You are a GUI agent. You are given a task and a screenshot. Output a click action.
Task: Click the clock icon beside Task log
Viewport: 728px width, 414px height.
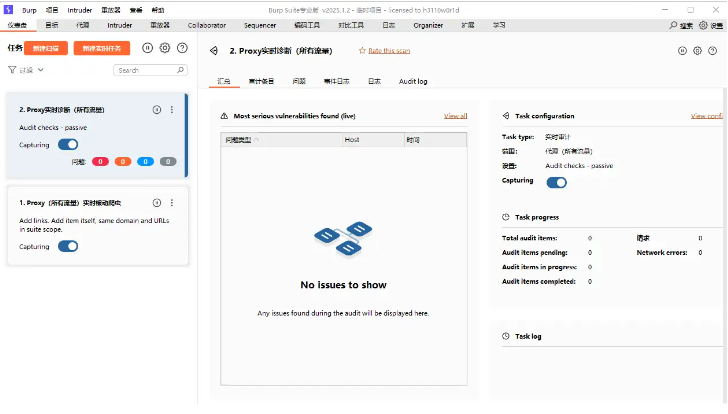pyautogui.click(x=506, y=336)
